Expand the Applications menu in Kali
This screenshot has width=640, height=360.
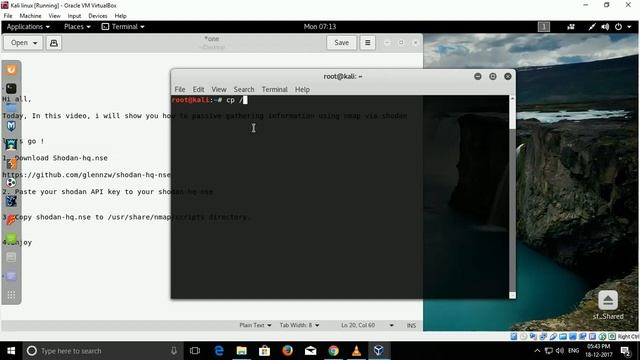point(28,27)
